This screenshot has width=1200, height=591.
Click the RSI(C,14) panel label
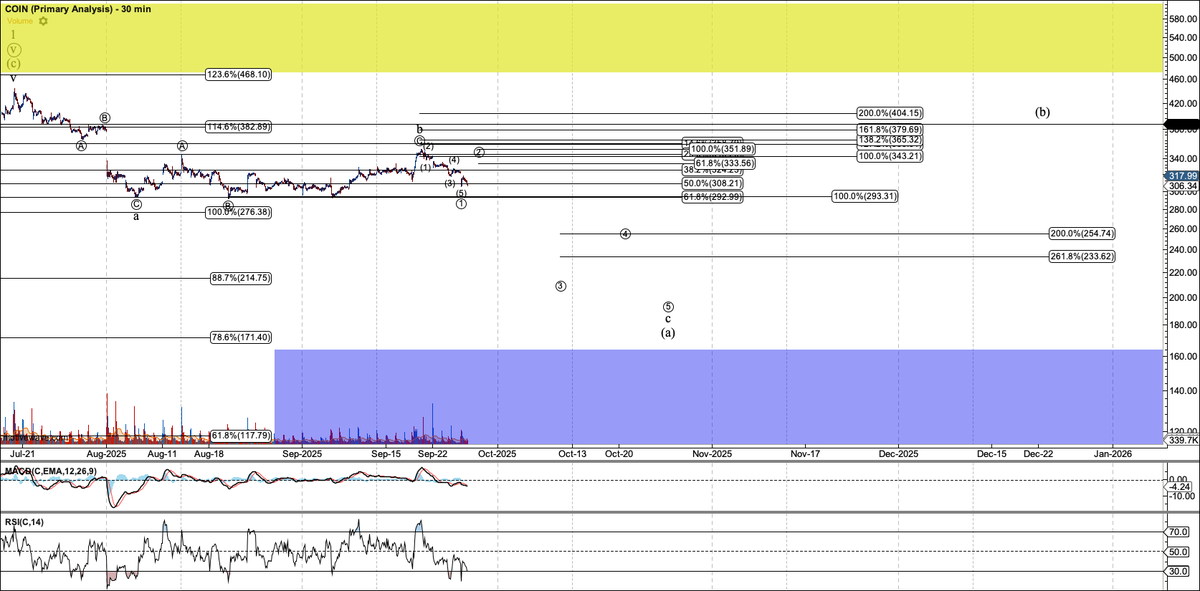click(25, 523)
